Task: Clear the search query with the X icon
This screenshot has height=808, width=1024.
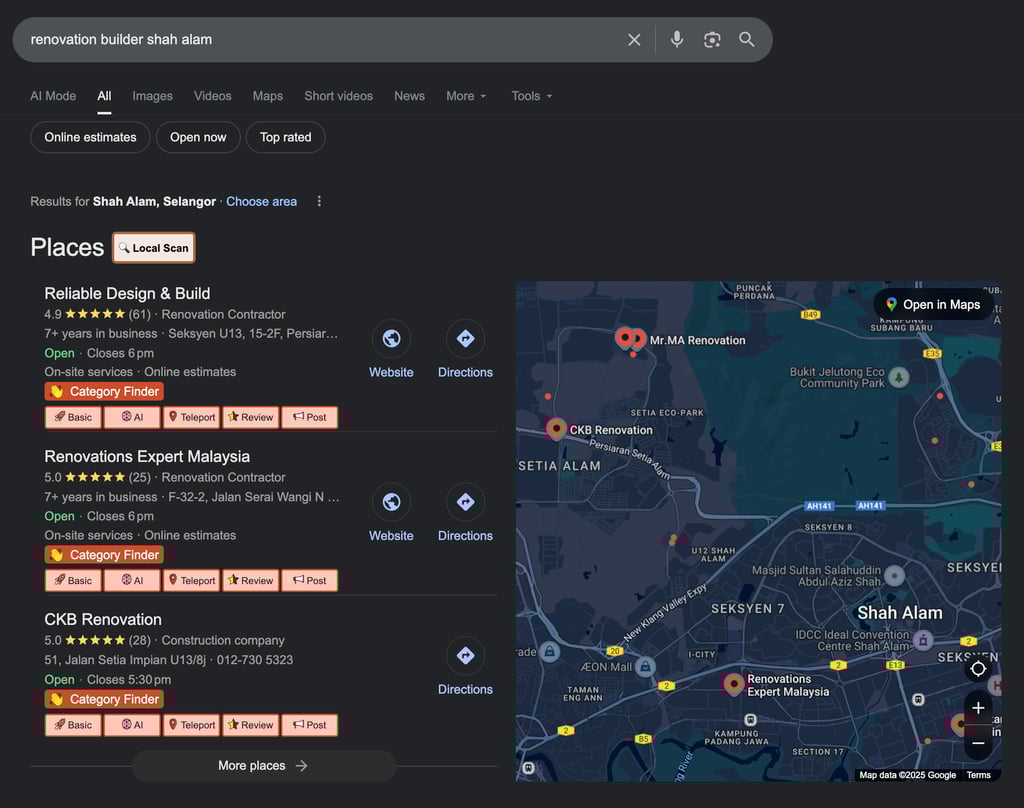Action: [x=633, y=40]
